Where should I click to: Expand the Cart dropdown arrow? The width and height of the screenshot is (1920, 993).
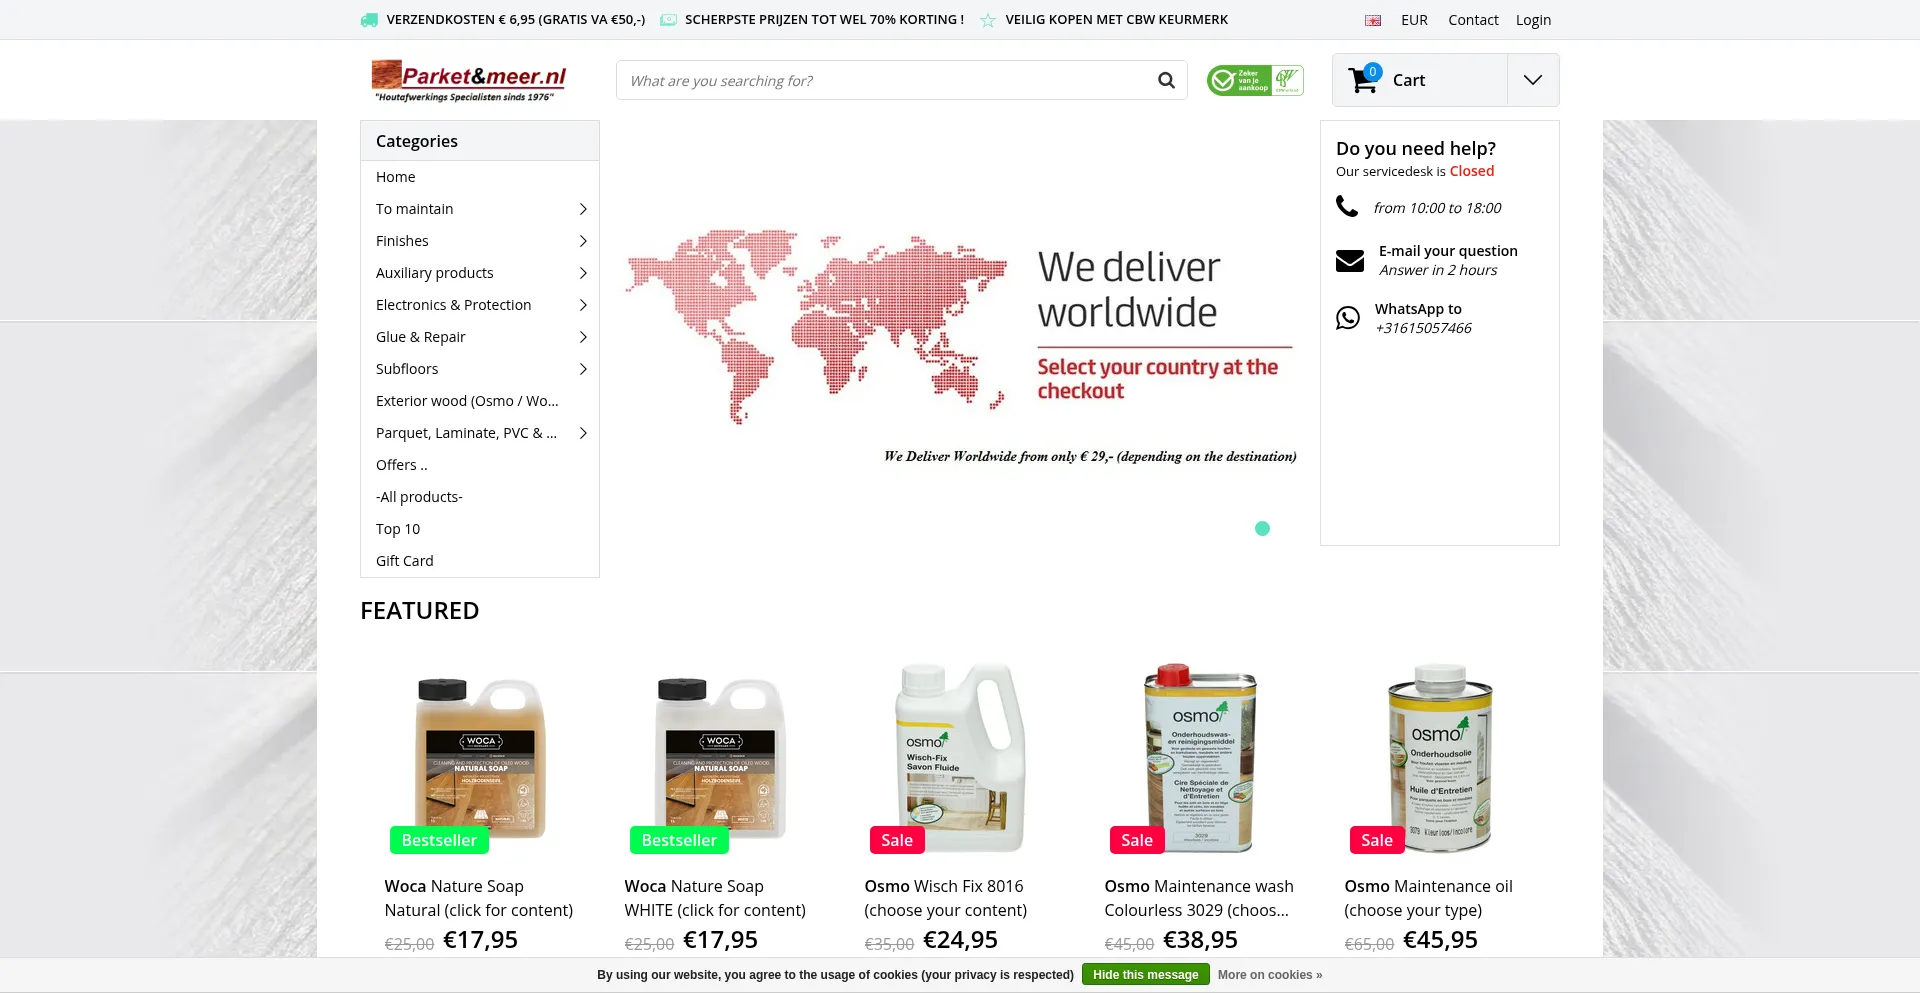1533,80
